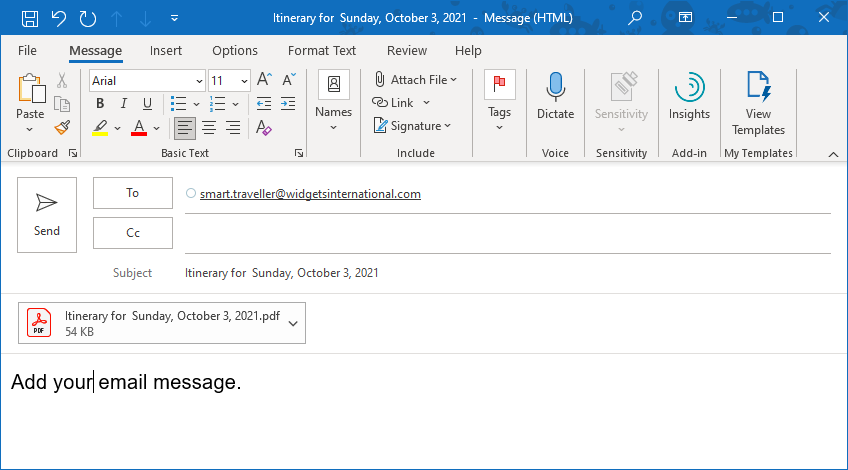Click into the Cc recipient field

505,233
